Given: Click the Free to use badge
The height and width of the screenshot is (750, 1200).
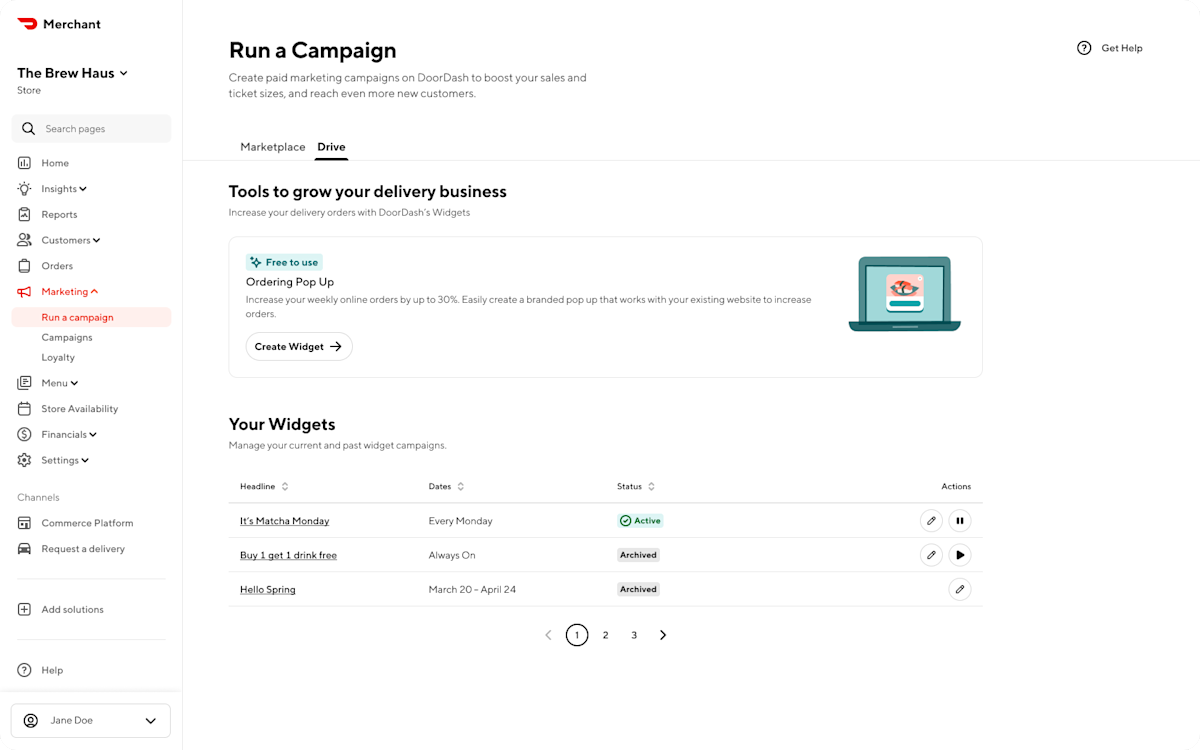Looking at the screenshot, I should (x=284, y=262).
